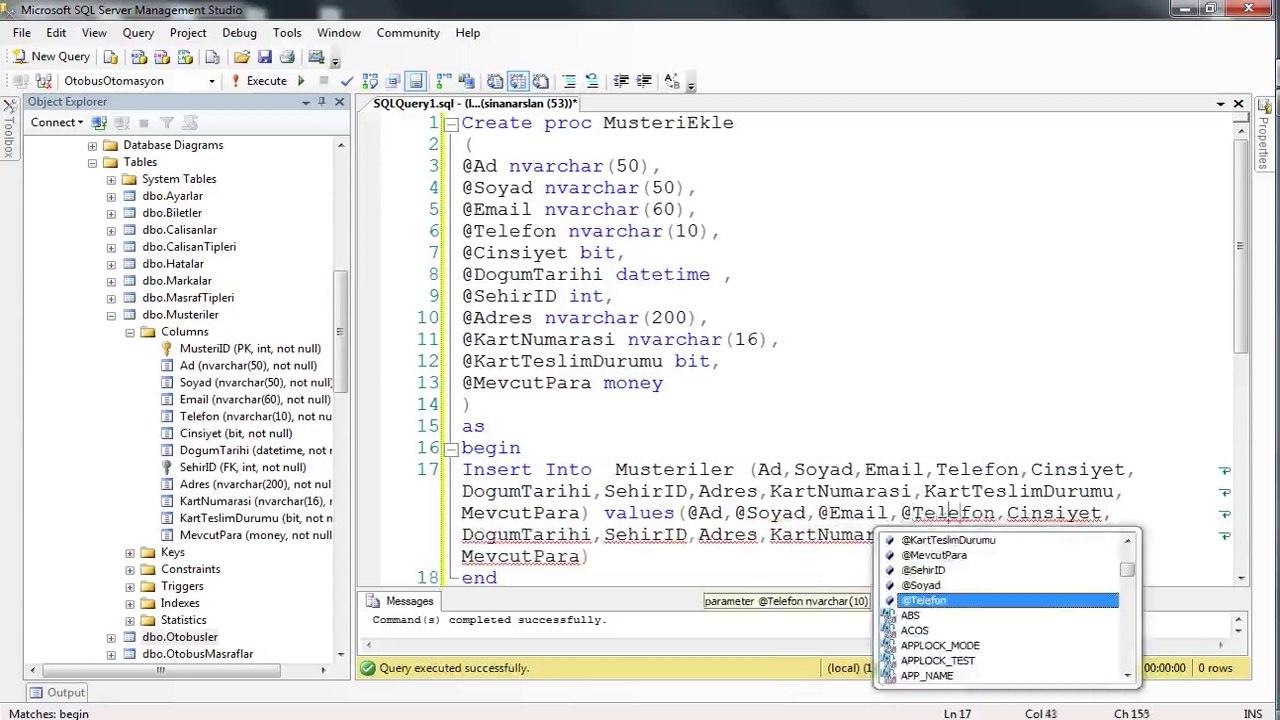This screenshot has height=720, width=1280.
Task: Save the query with the floppy icon
Action: pos(264,57)
